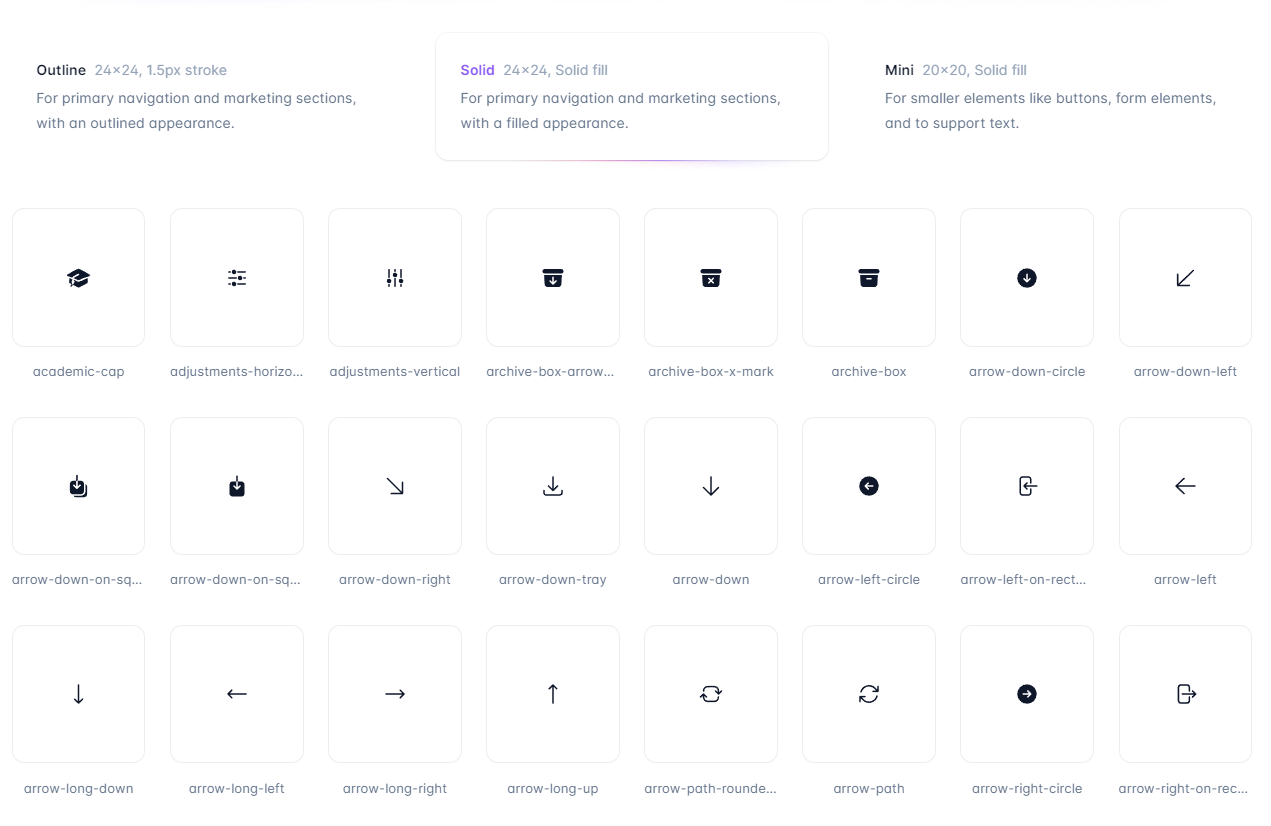Screen dimensions: 1271x826
Task: Click the 'arrow-down-tray' name label
Action: click(553, 579)
